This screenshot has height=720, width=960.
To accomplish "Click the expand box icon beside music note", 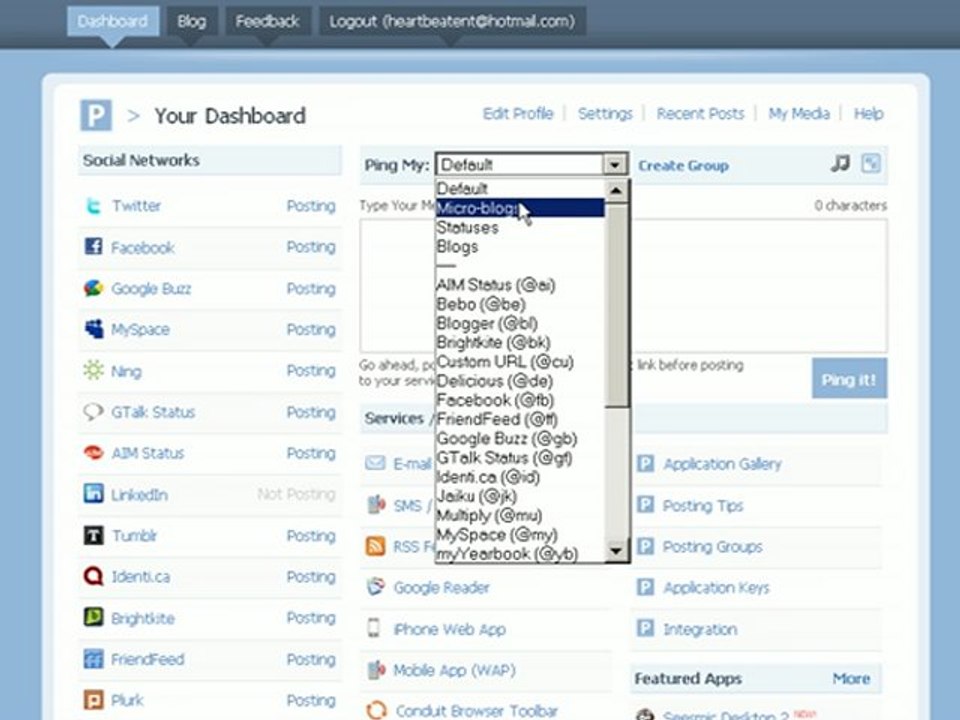I will pyautogui.click(x=871, y=163).
